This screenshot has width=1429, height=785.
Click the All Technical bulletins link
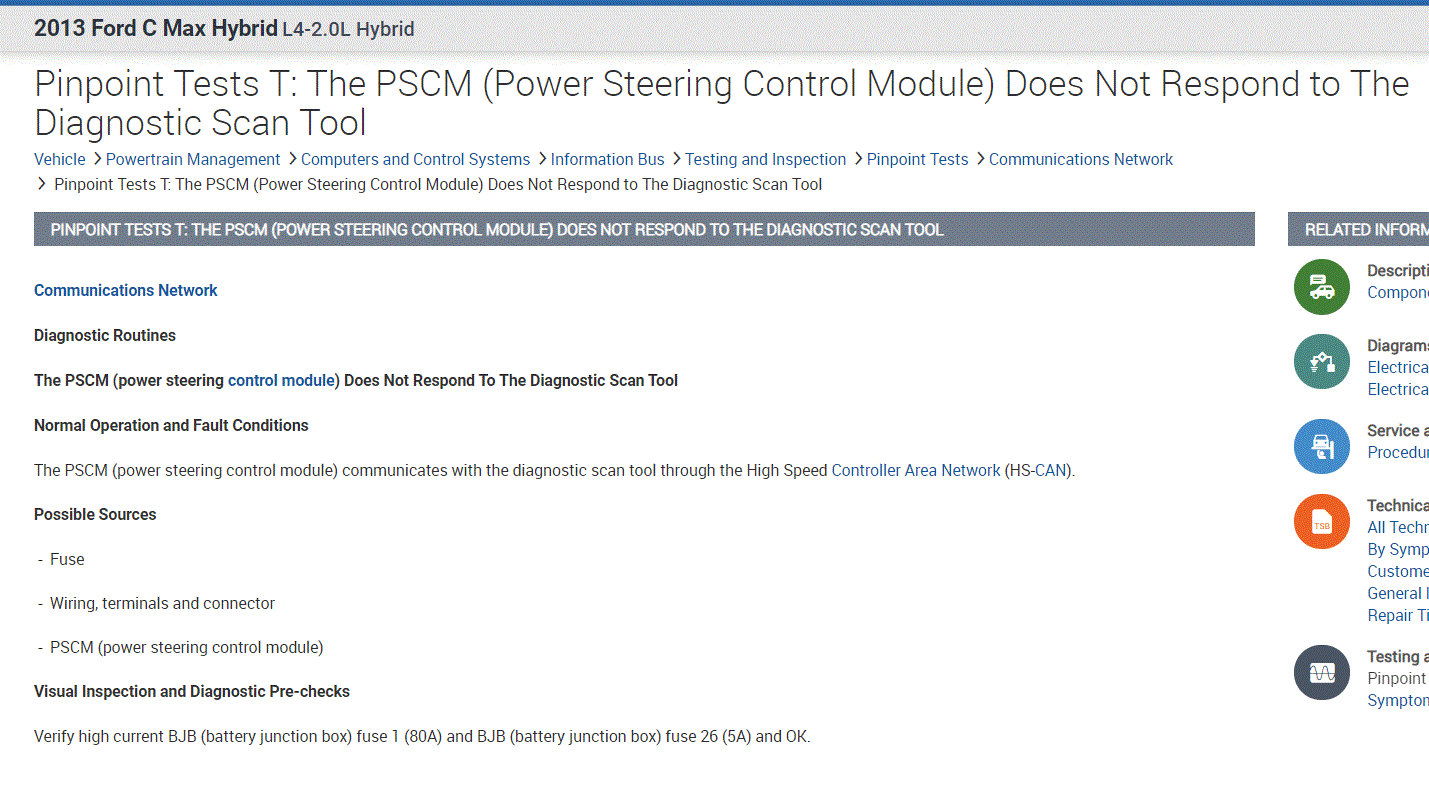tap(1398, 527)
